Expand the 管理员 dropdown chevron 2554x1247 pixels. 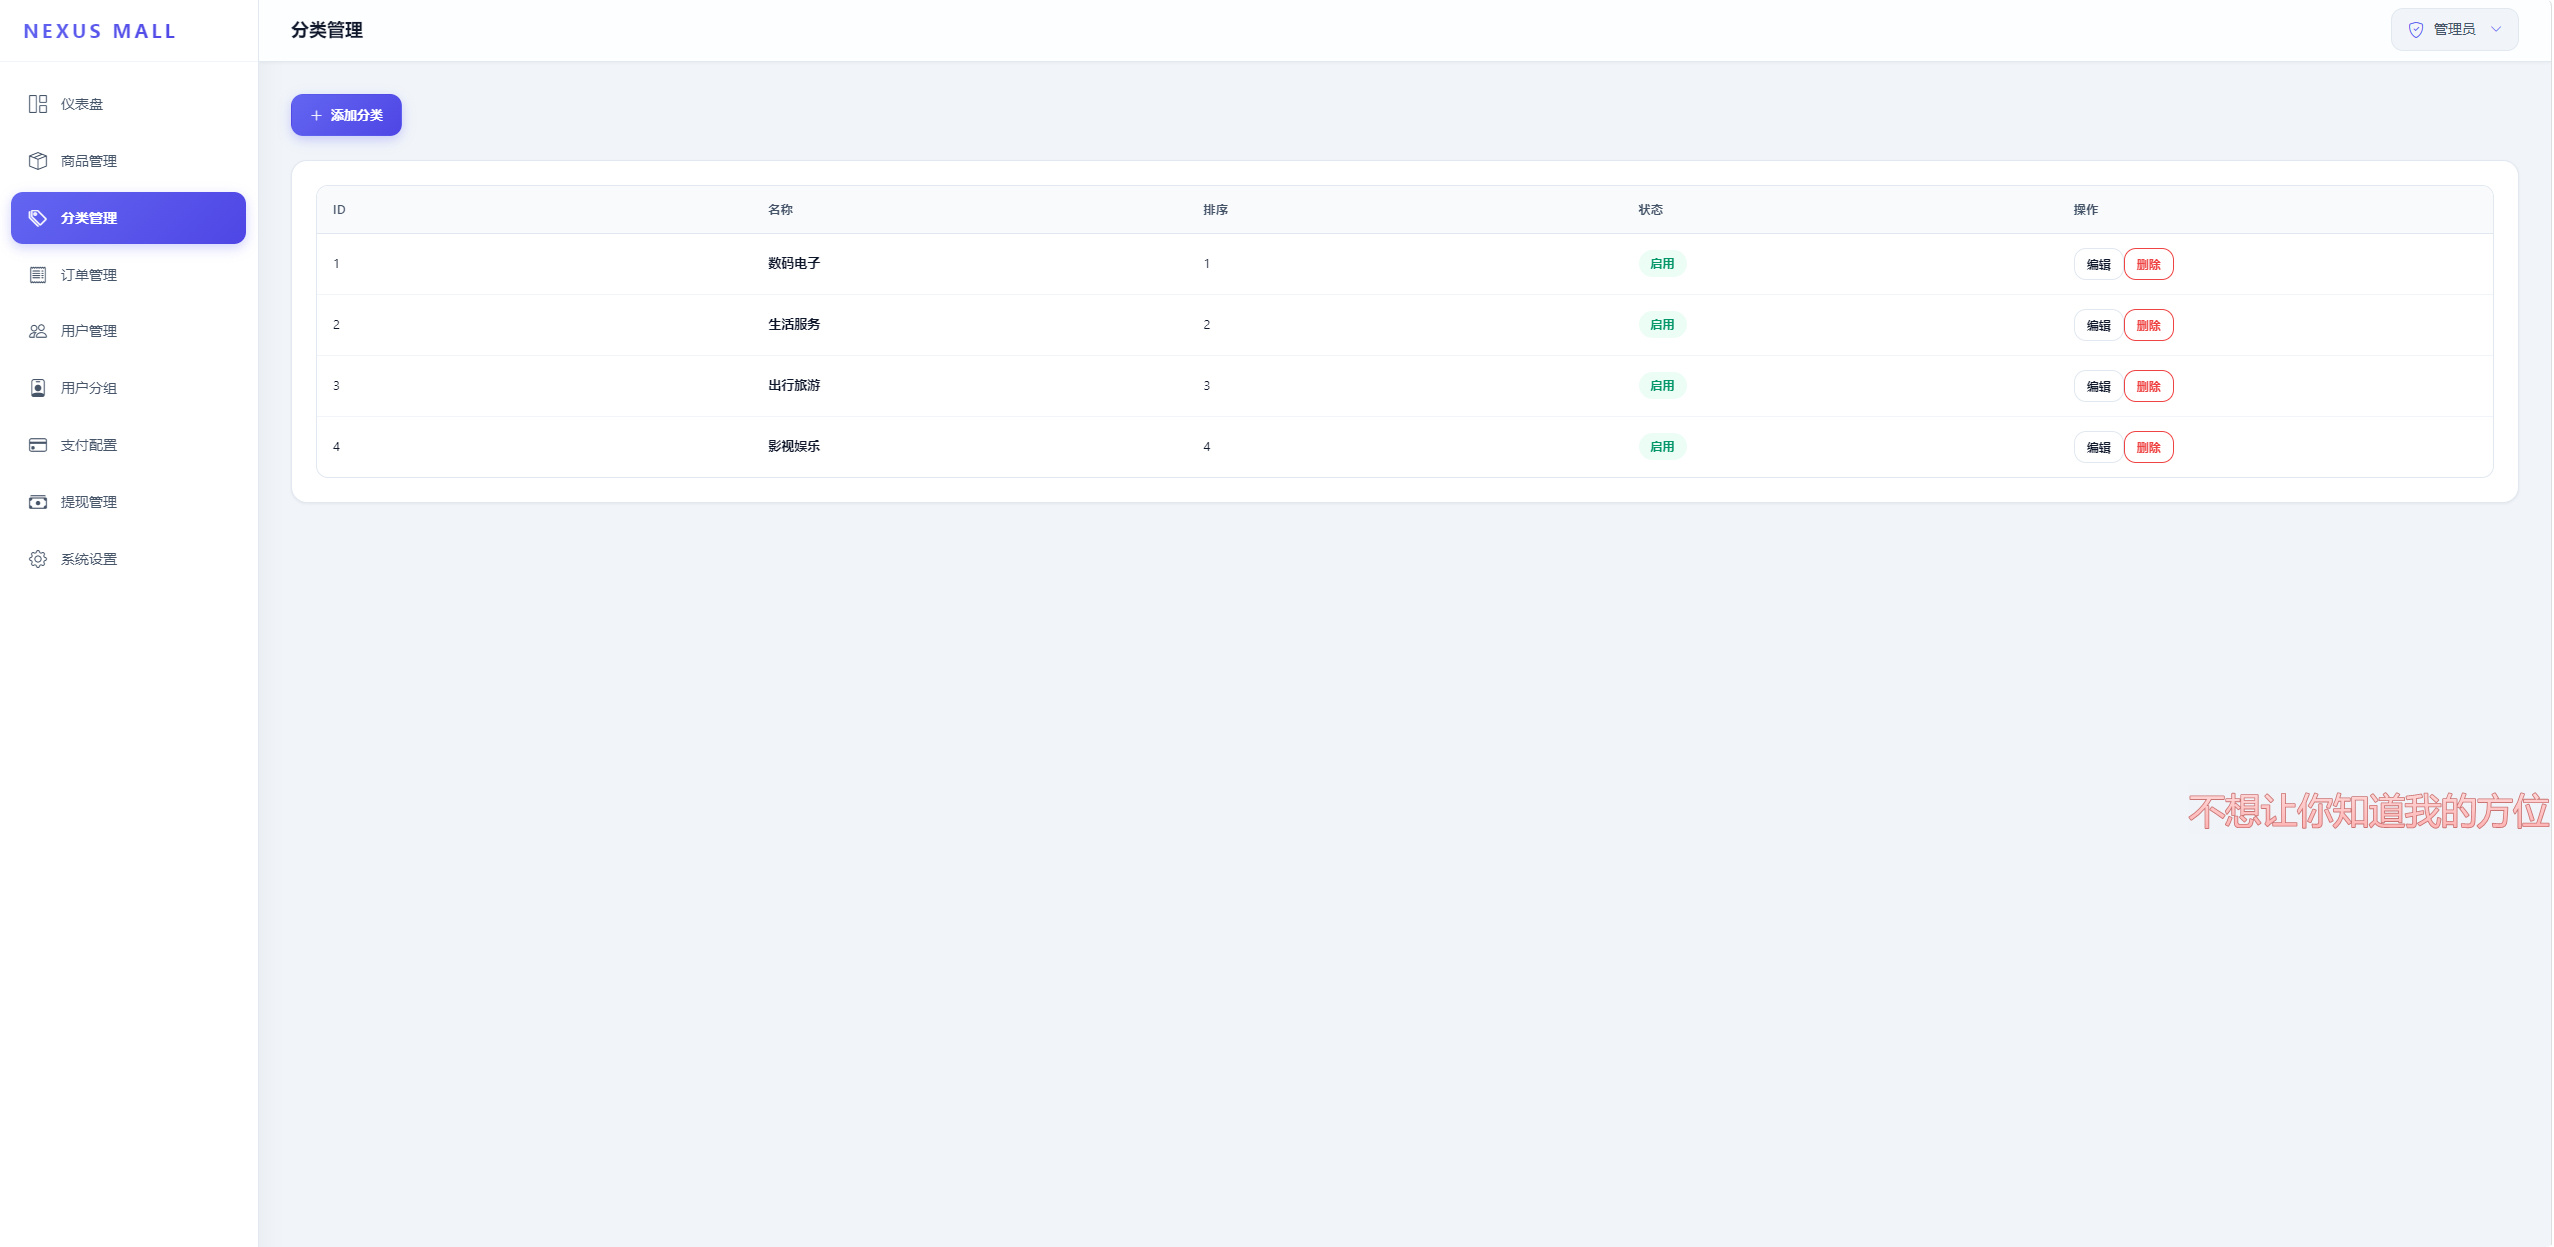(2496, 30)
